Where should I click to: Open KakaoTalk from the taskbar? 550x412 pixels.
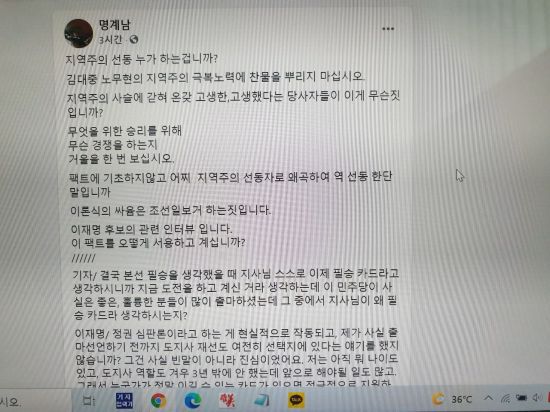point(296,400)
